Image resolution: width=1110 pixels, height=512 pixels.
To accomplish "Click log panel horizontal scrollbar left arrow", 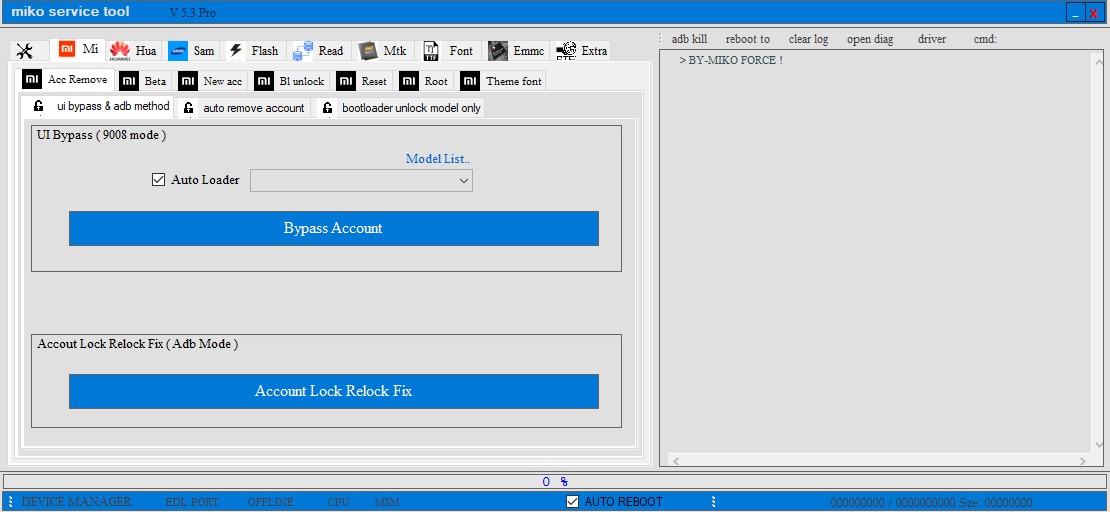I will tap(675, 461).
